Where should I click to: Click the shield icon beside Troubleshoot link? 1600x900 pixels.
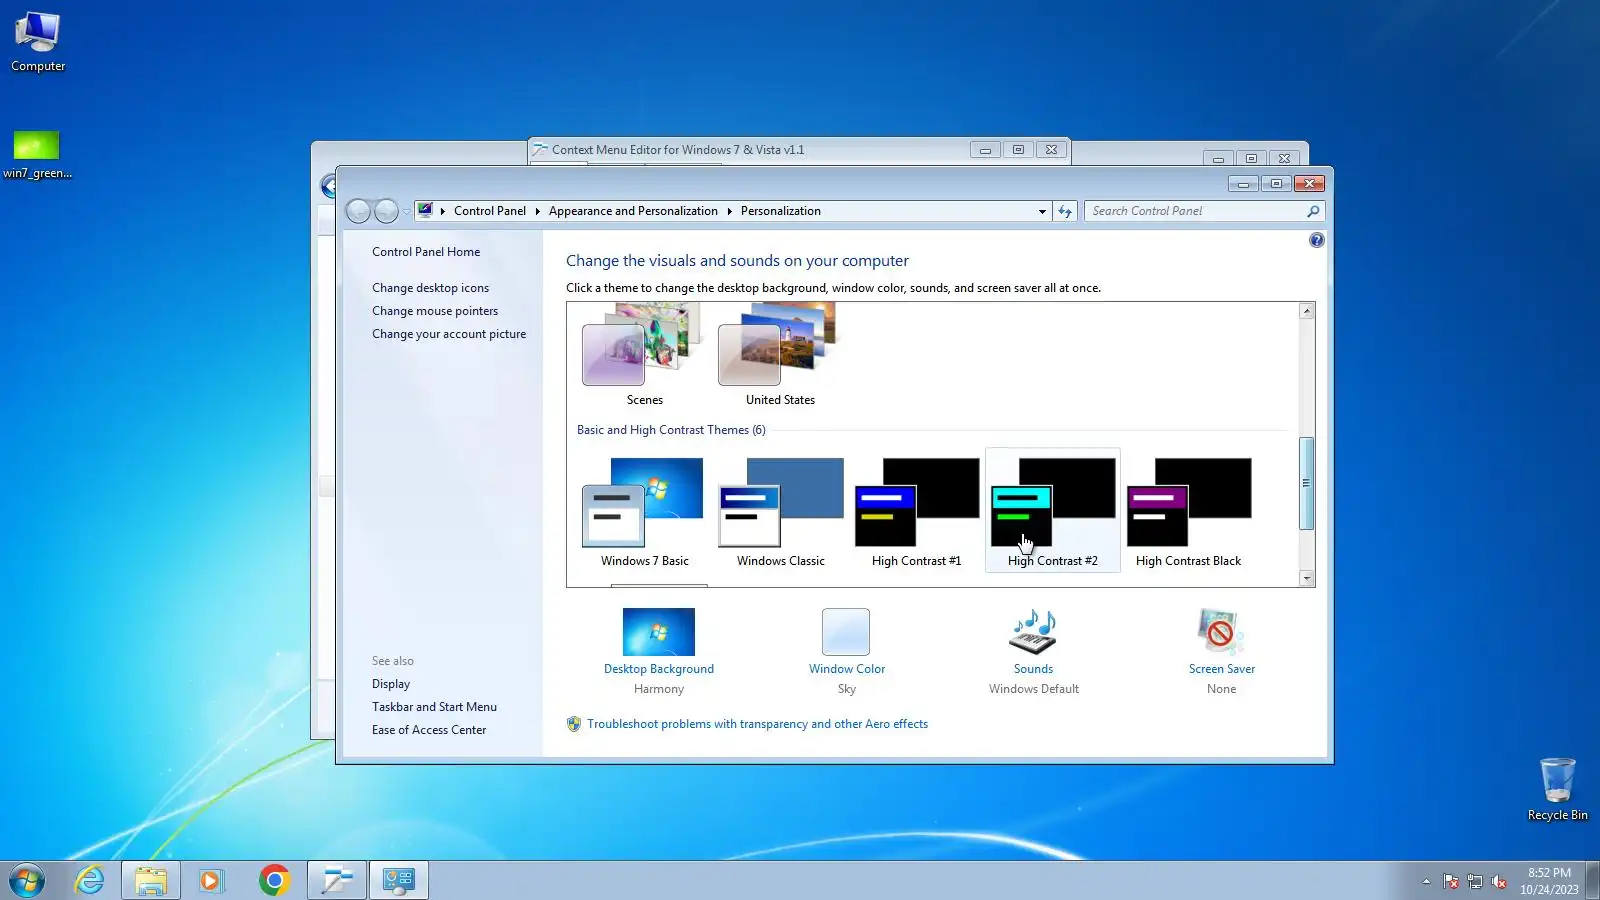point(574,724)
